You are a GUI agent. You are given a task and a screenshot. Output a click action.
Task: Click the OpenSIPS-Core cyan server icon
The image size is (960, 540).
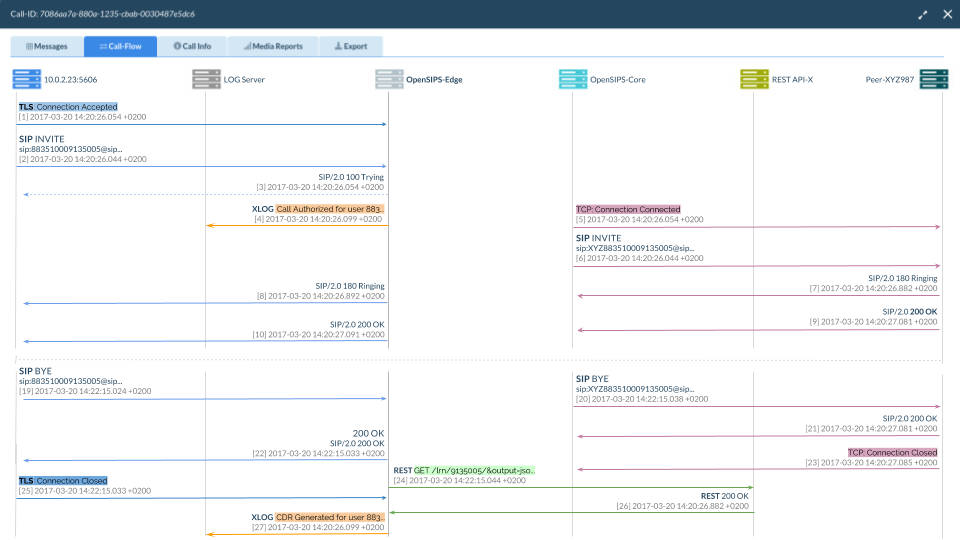click(x=572, y=79)
